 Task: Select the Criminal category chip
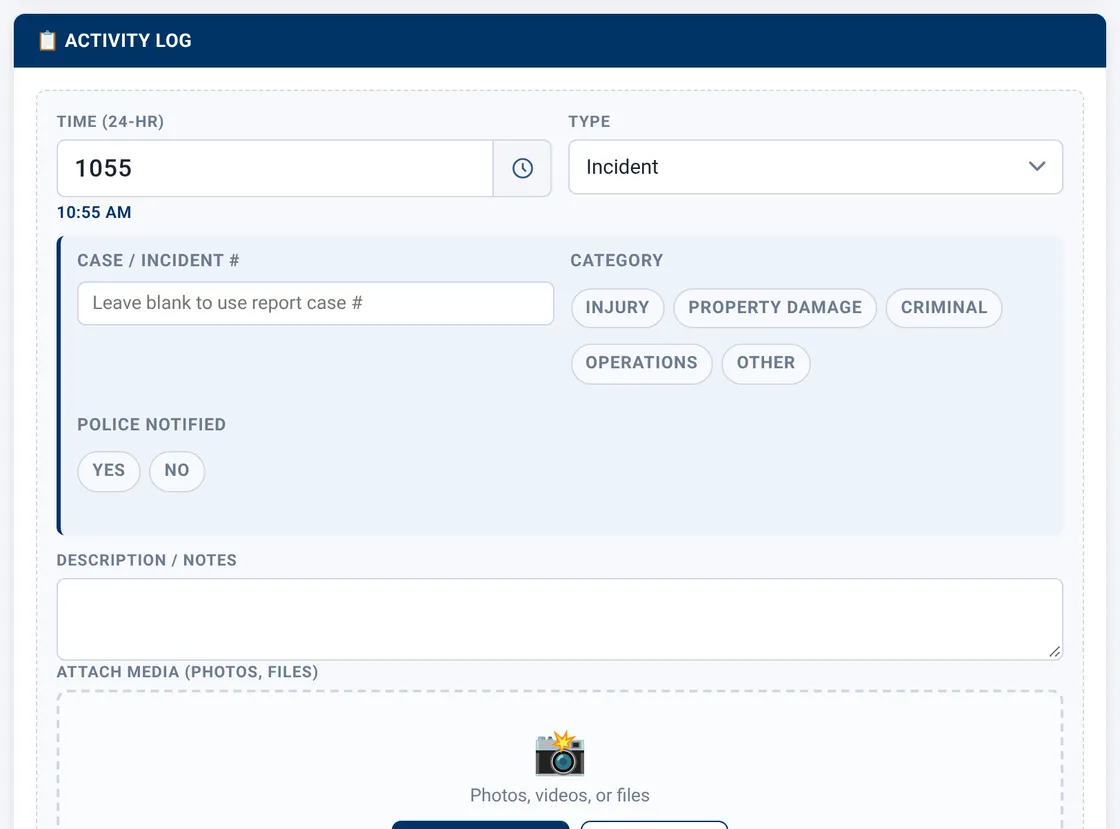[x=944, y=308]
